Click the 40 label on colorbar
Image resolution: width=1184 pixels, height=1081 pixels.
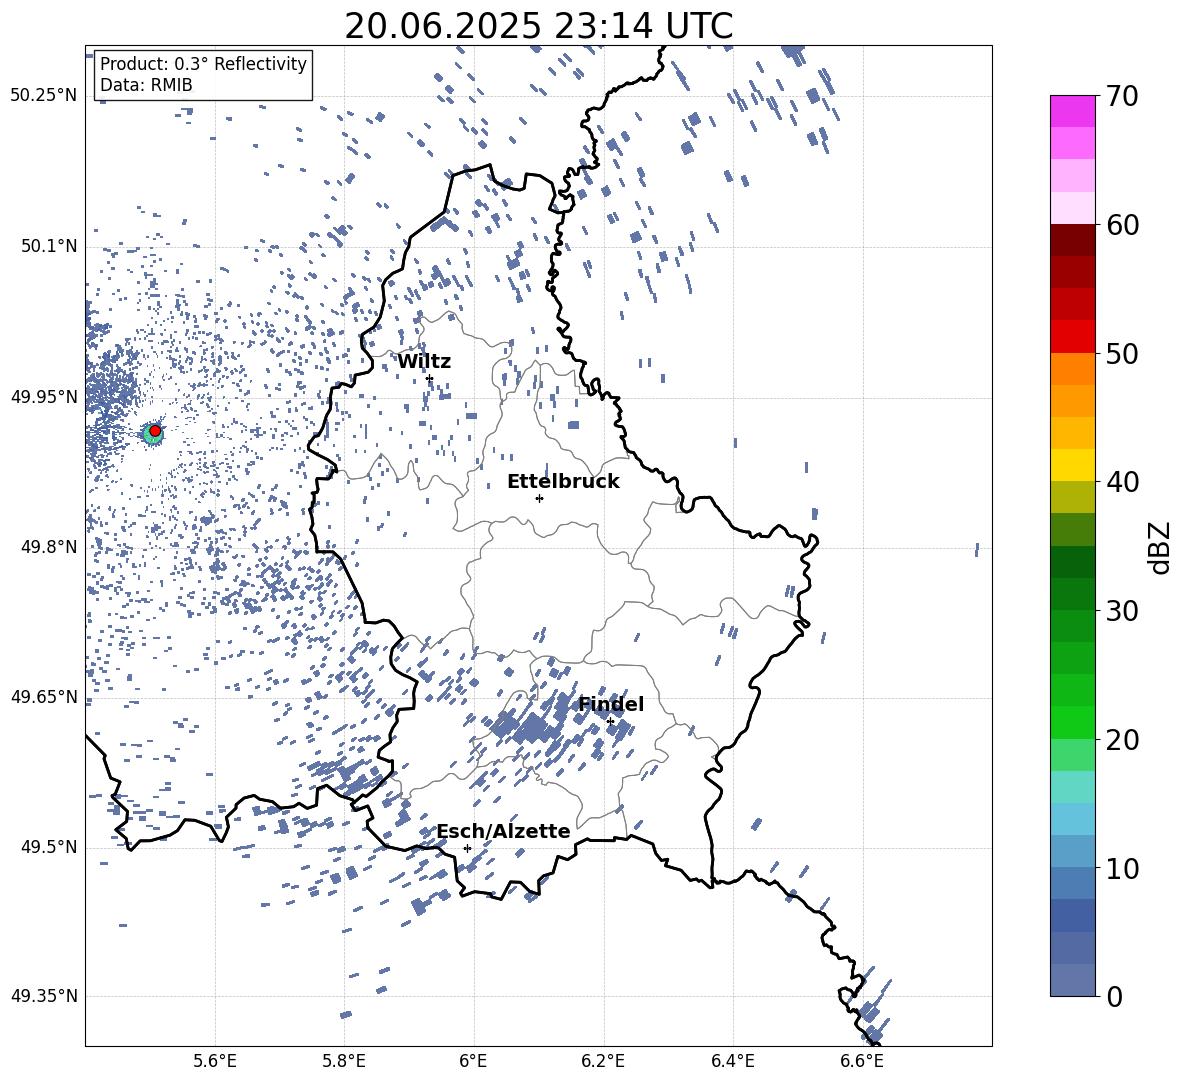[1123, 482]
